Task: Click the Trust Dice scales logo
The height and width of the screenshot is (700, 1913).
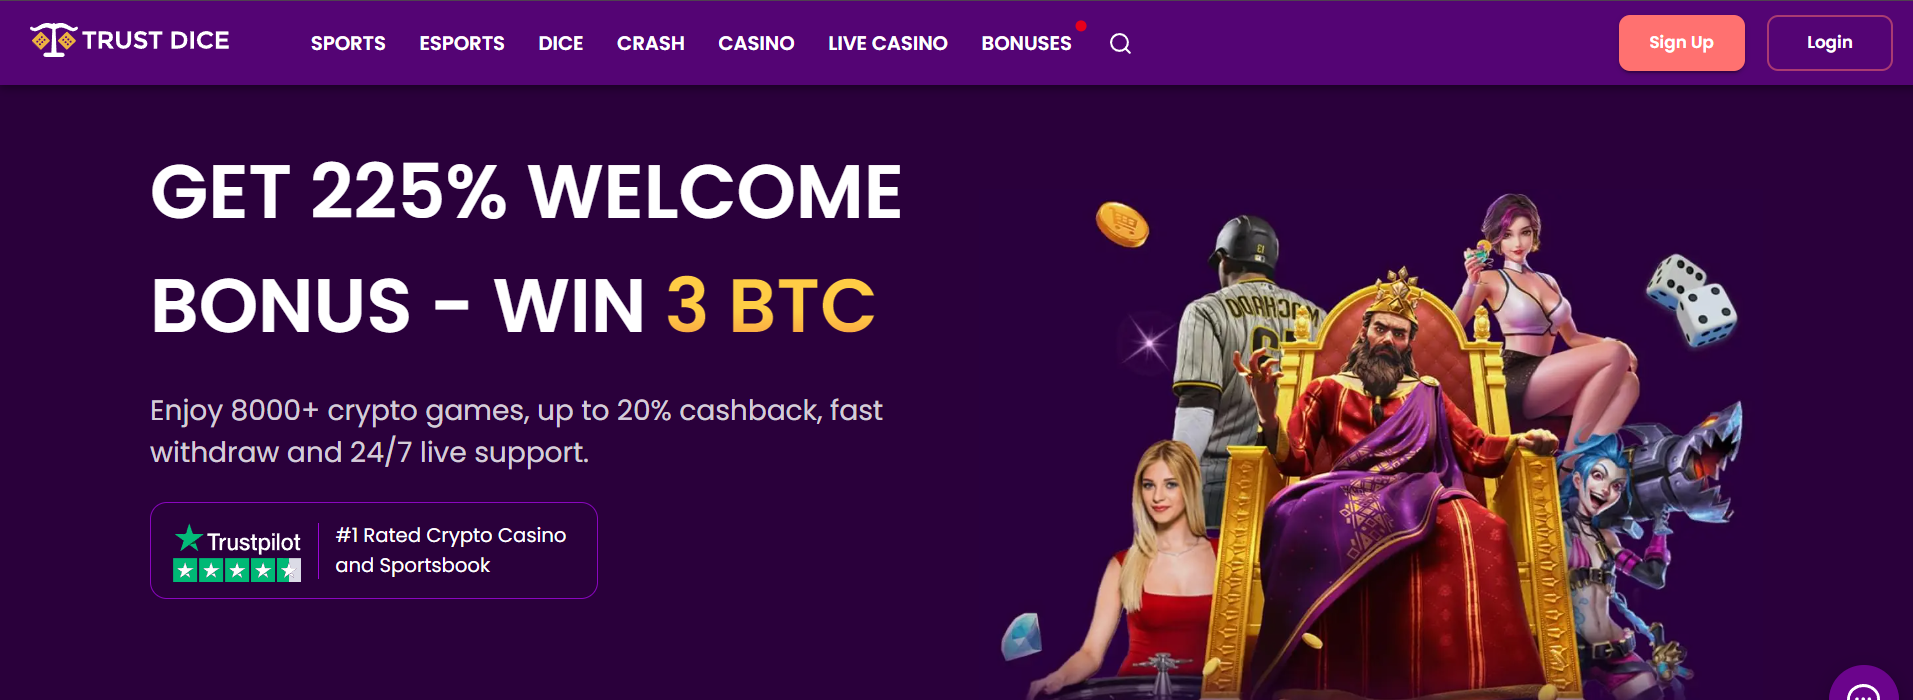Action: coord(54,40)
